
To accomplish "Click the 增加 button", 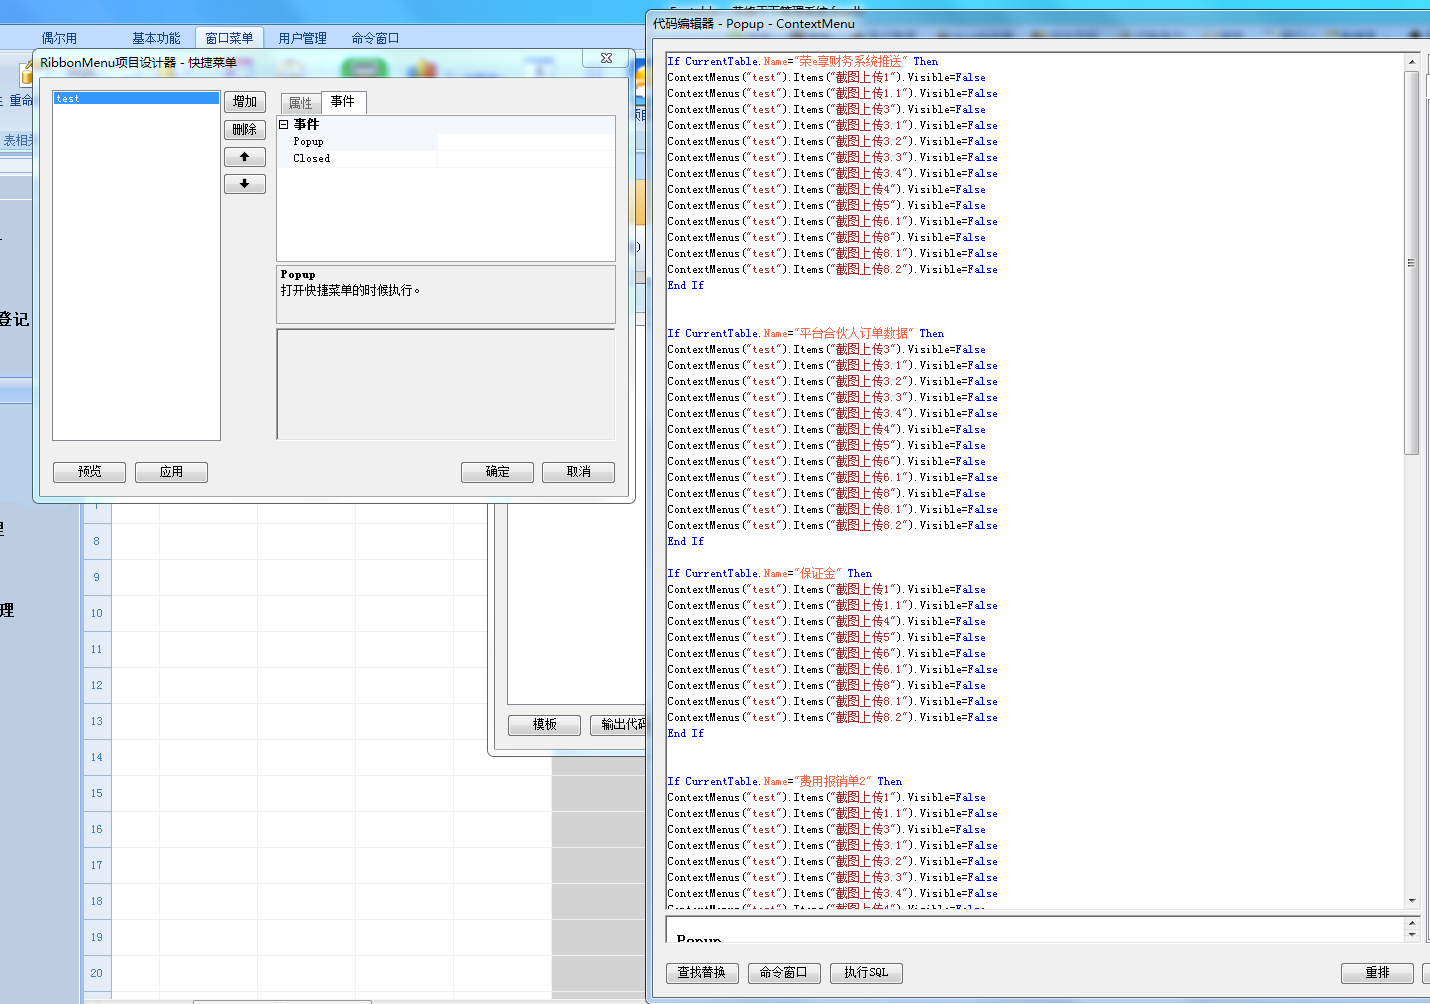I will coord(245,101).
